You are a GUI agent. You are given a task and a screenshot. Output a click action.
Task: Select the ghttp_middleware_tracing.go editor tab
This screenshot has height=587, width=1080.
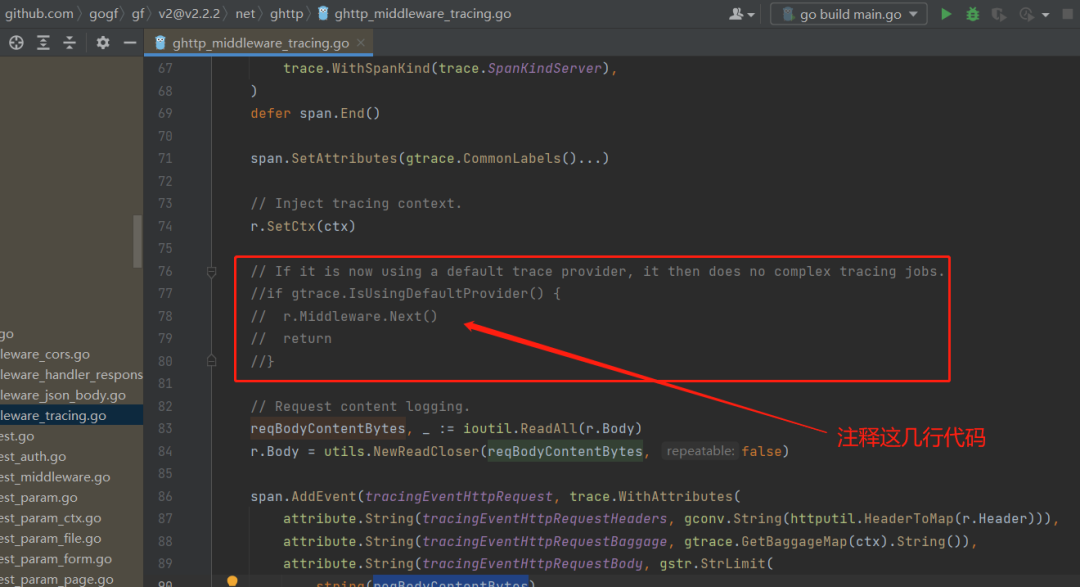coord(259,43)
